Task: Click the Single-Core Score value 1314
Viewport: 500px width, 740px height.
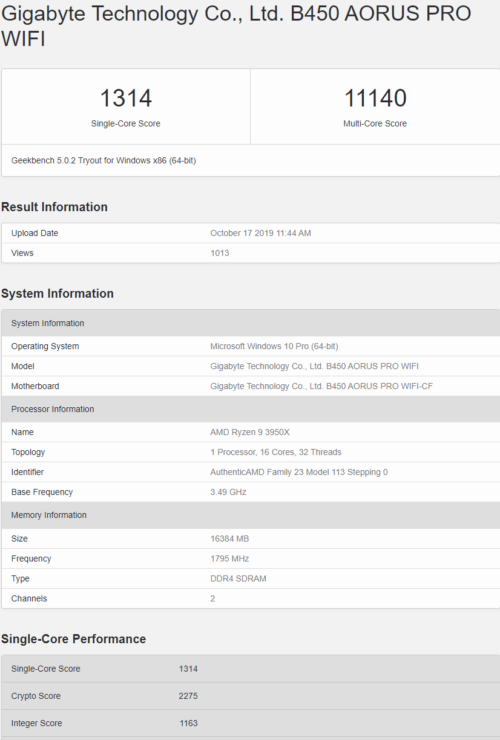Action: (126, 98)
